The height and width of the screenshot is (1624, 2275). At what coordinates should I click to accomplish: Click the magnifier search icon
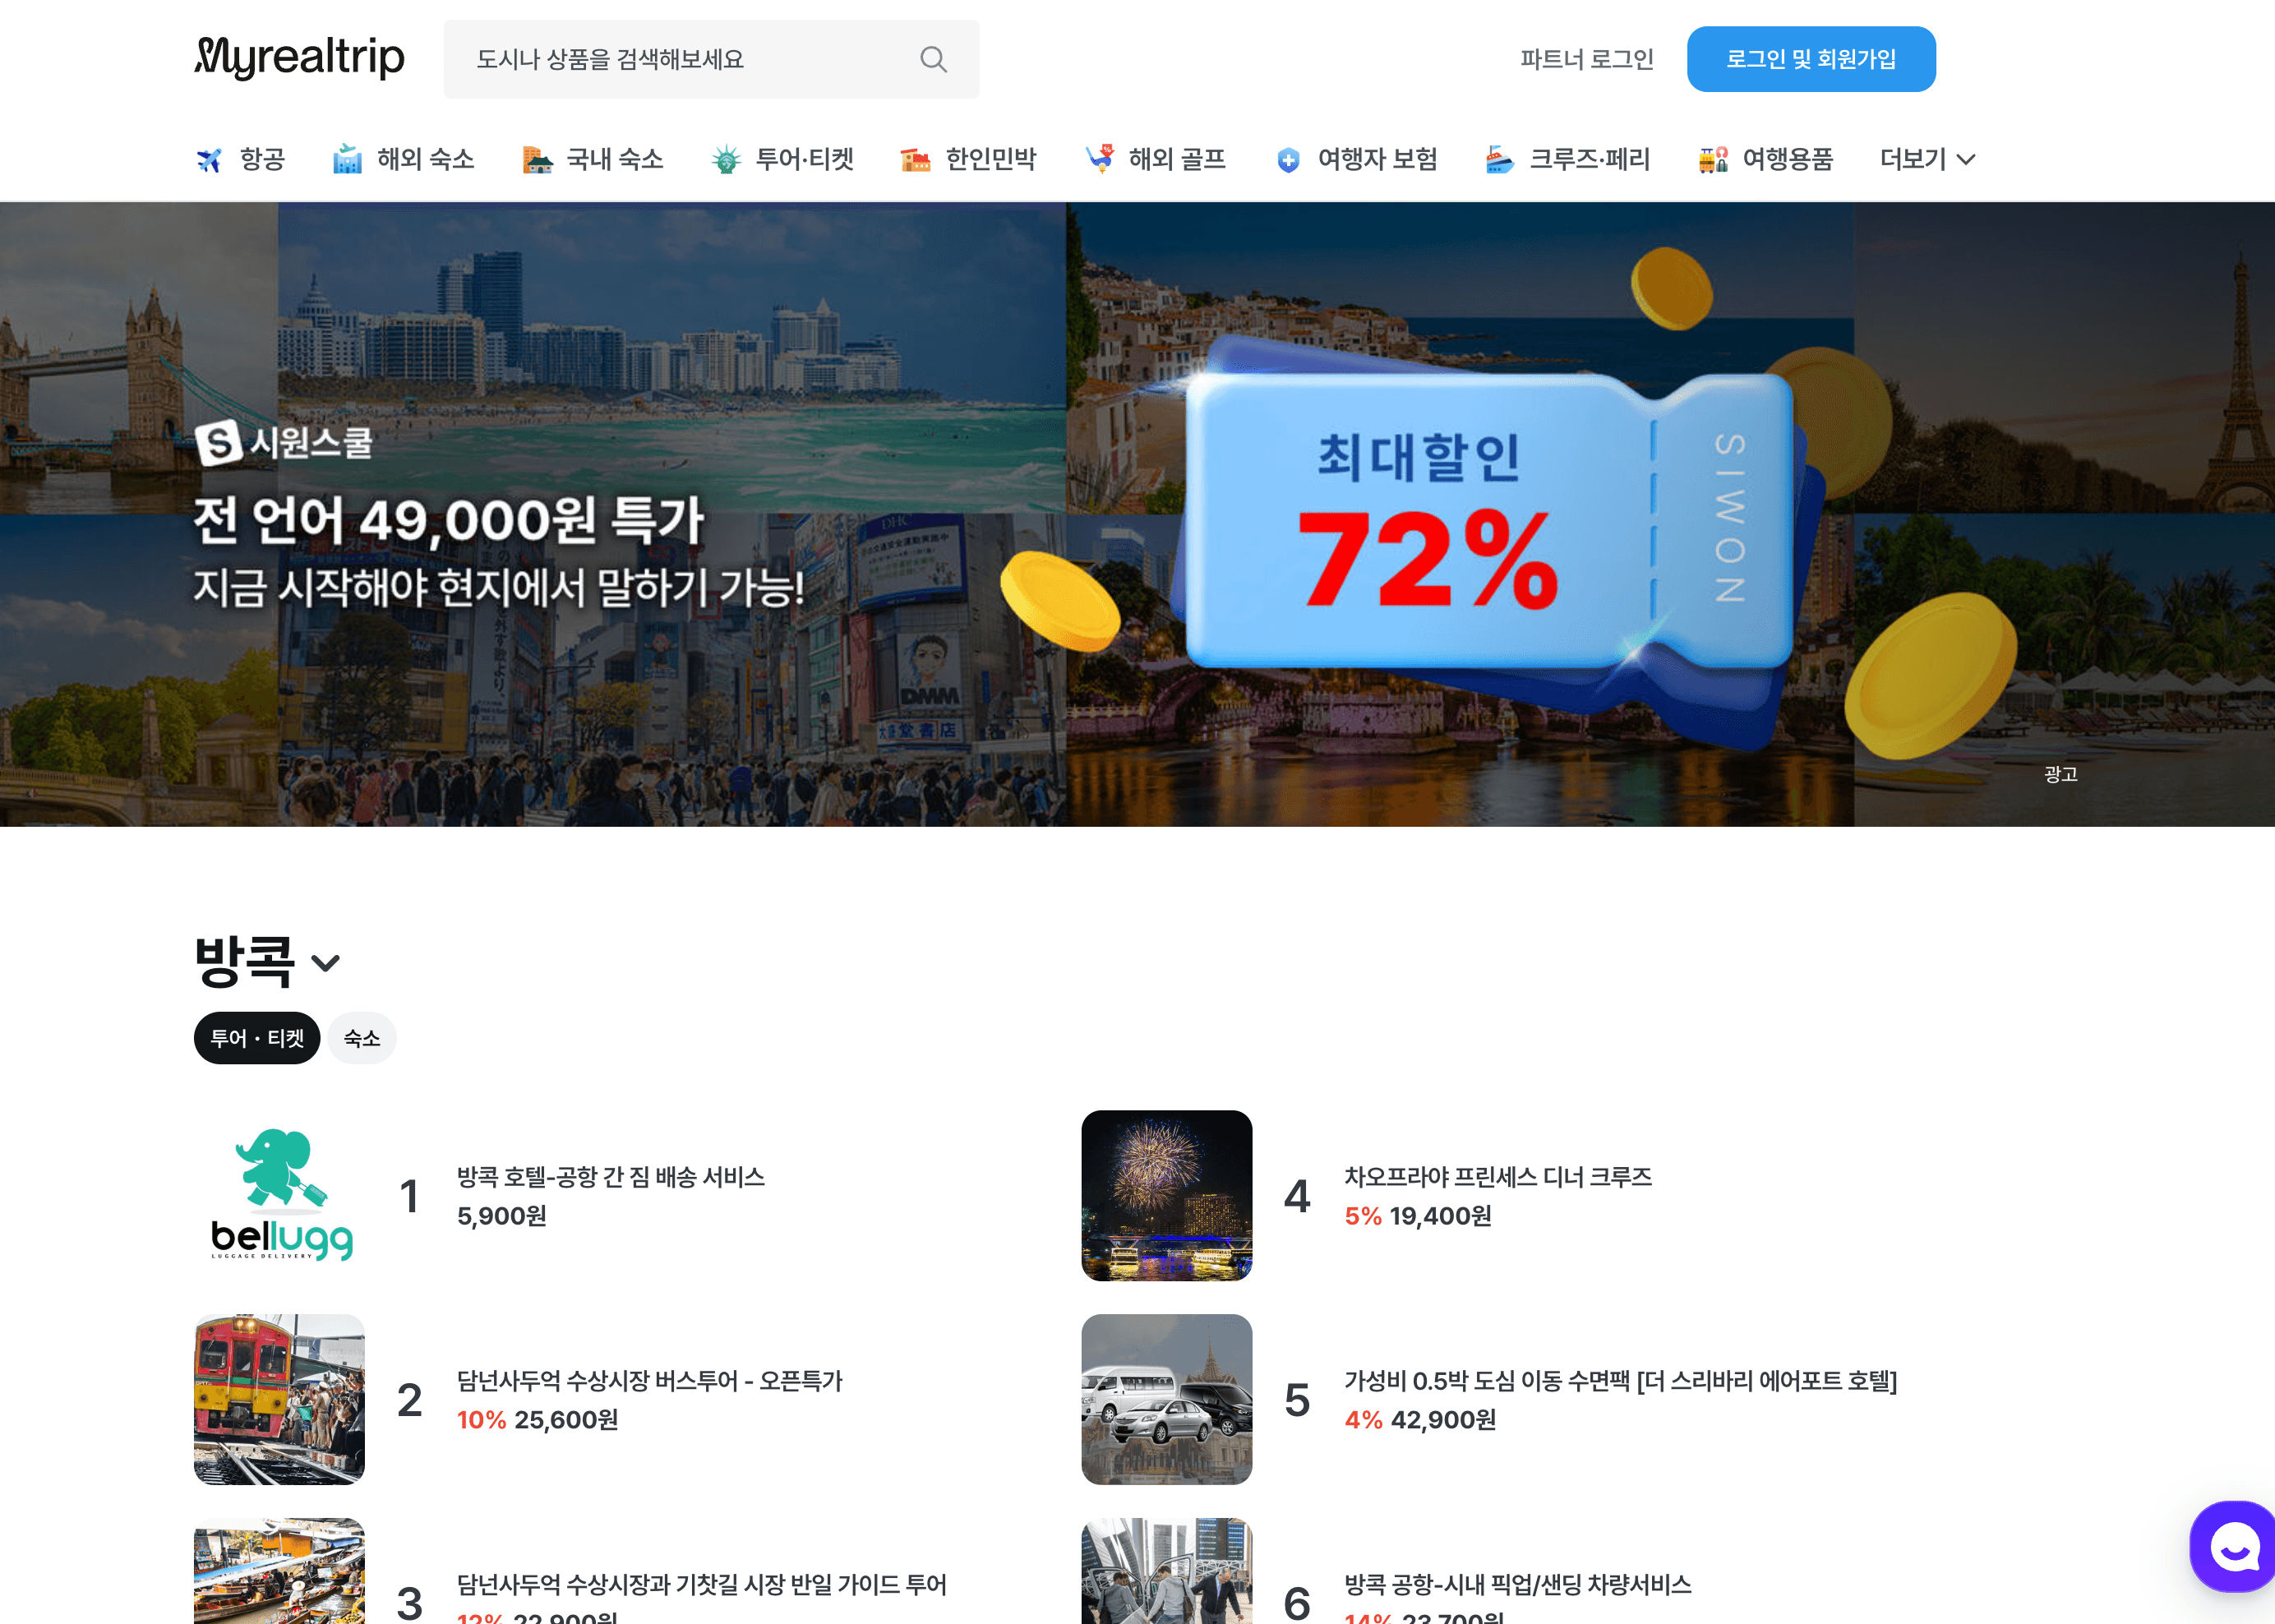pyautogui.click(x=932, y=59)
